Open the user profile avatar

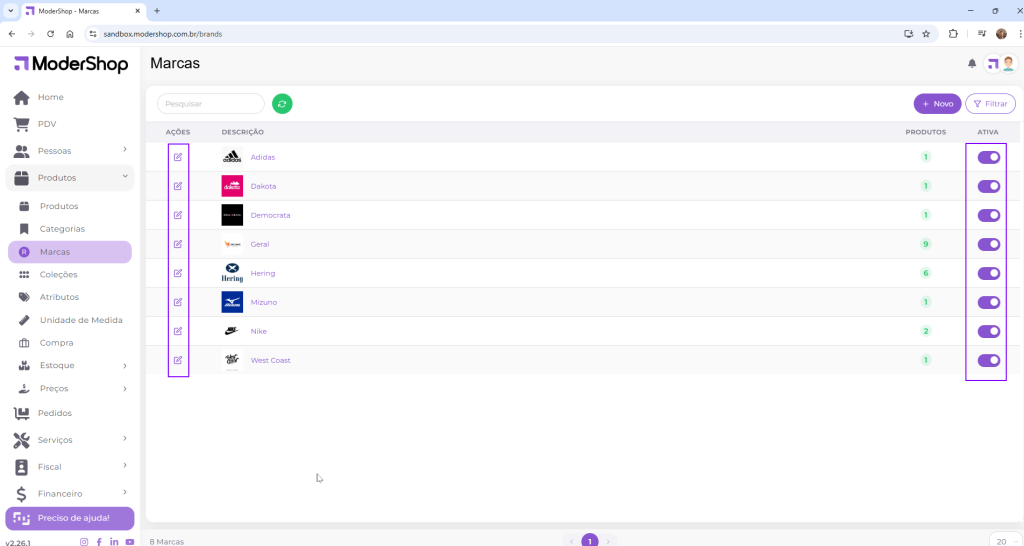pos(1008,64)
